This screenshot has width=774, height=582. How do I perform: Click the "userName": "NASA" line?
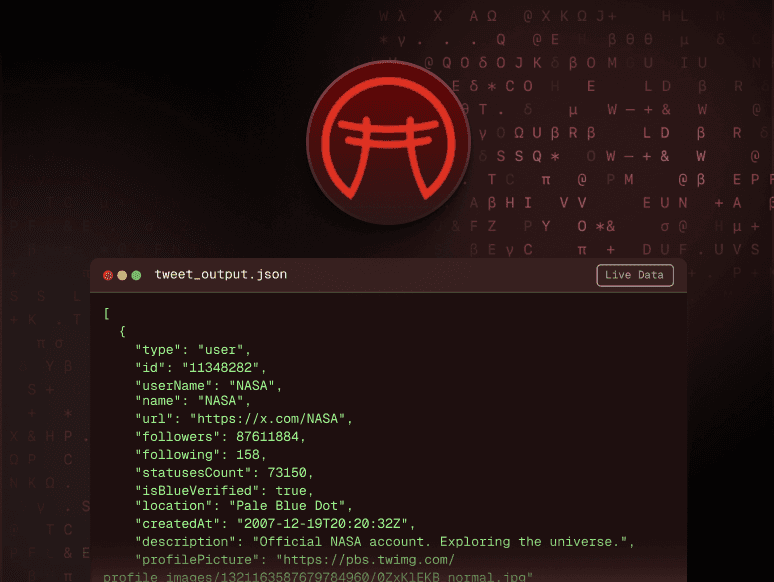(x=208, y=386)
